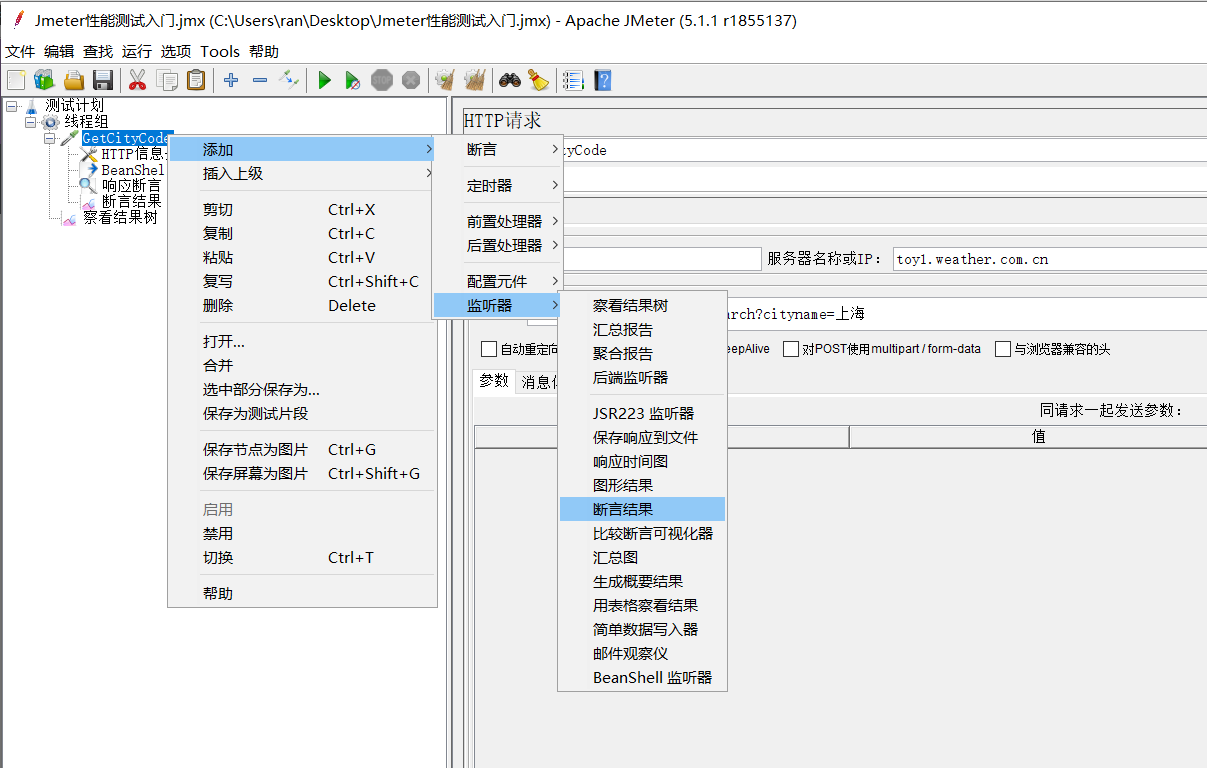1207x768 pixels.
Task: Expand the 配置元件 submenu
Action: (x=498, y=281)
